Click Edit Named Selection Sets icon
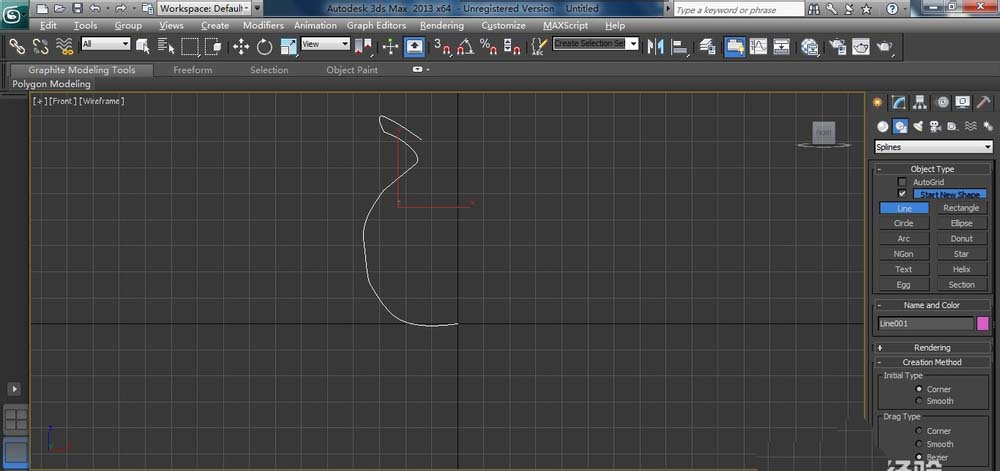The image size is (1000, 471). click(x=540, y=46)
